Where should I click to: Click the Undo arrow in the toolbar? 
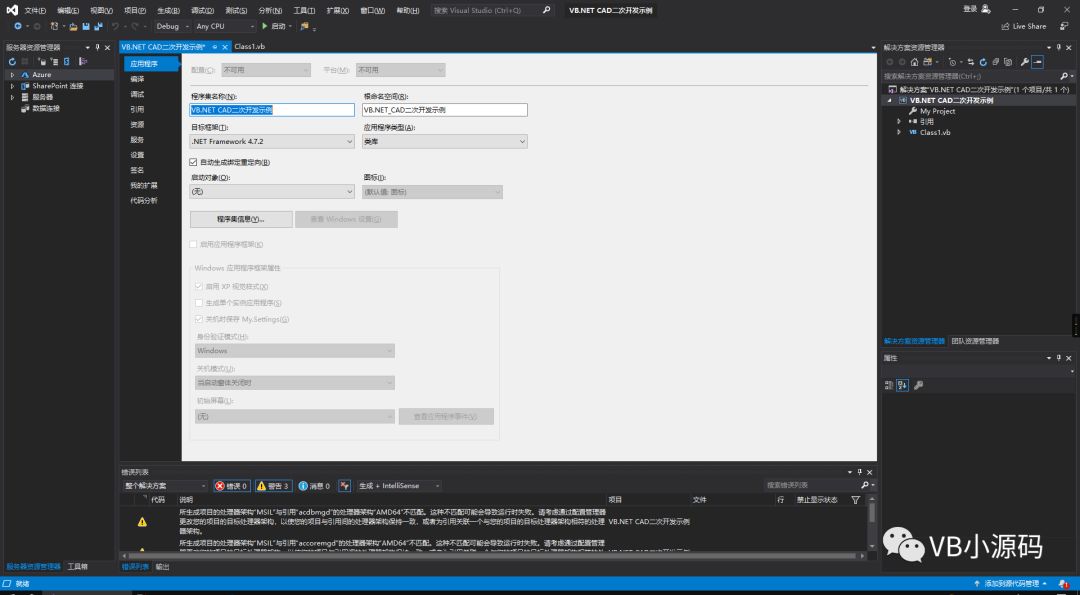[x=116, y=26]
